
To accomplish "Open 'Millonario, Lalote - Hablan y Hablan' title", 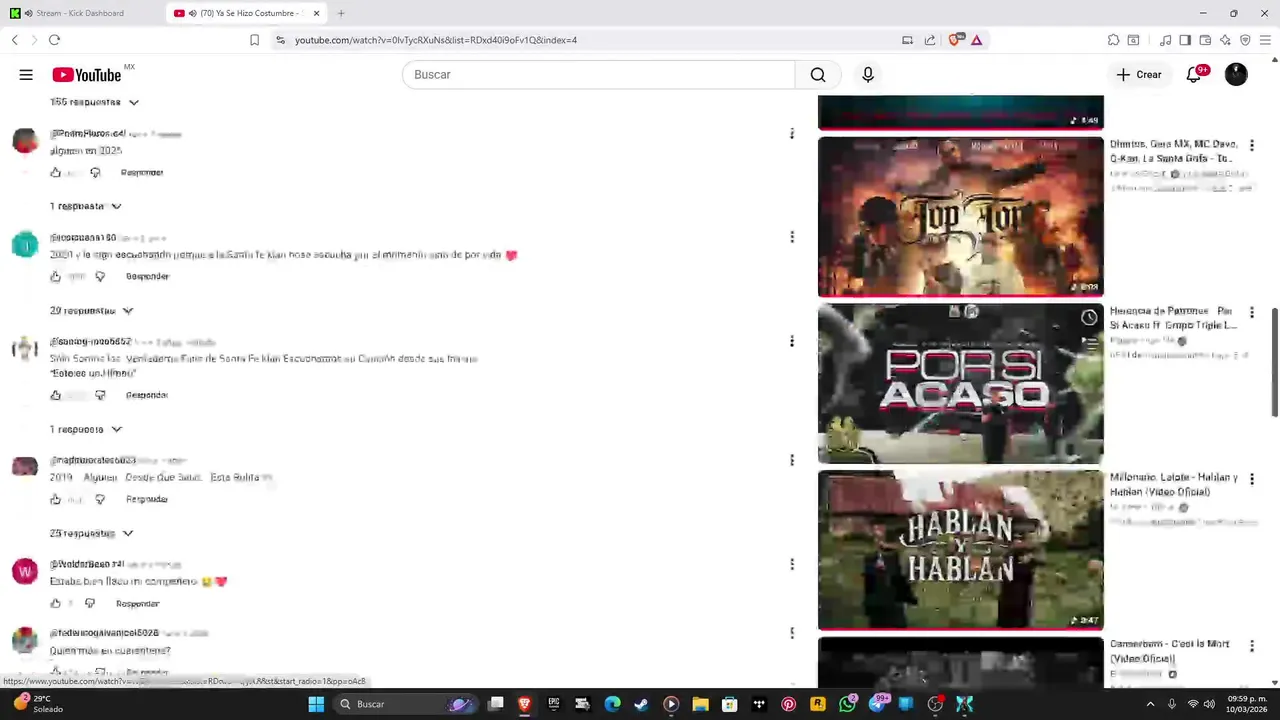I will 1174,485.
